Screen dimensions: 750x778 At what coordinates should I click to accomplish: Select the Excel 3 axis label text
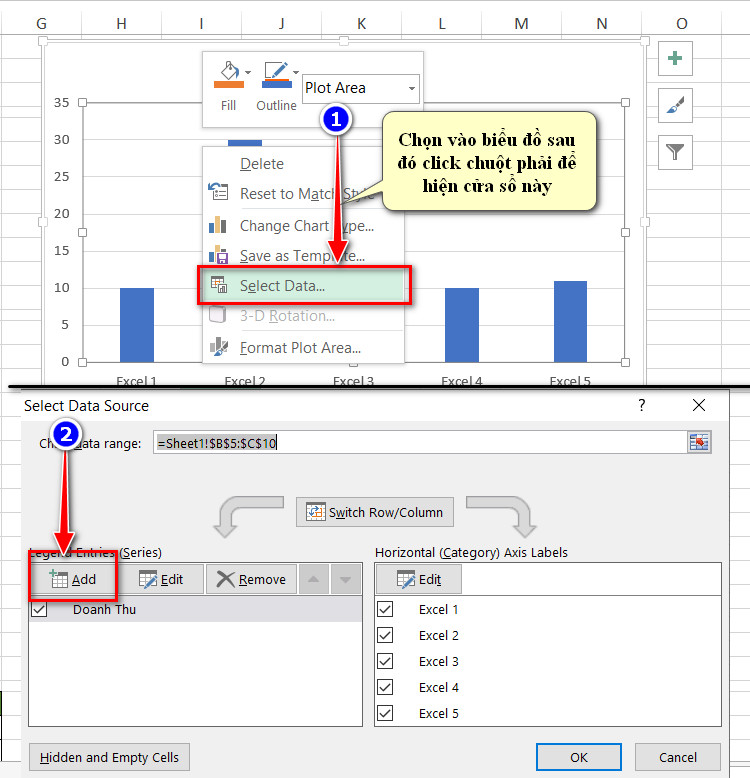click(438, 661)
